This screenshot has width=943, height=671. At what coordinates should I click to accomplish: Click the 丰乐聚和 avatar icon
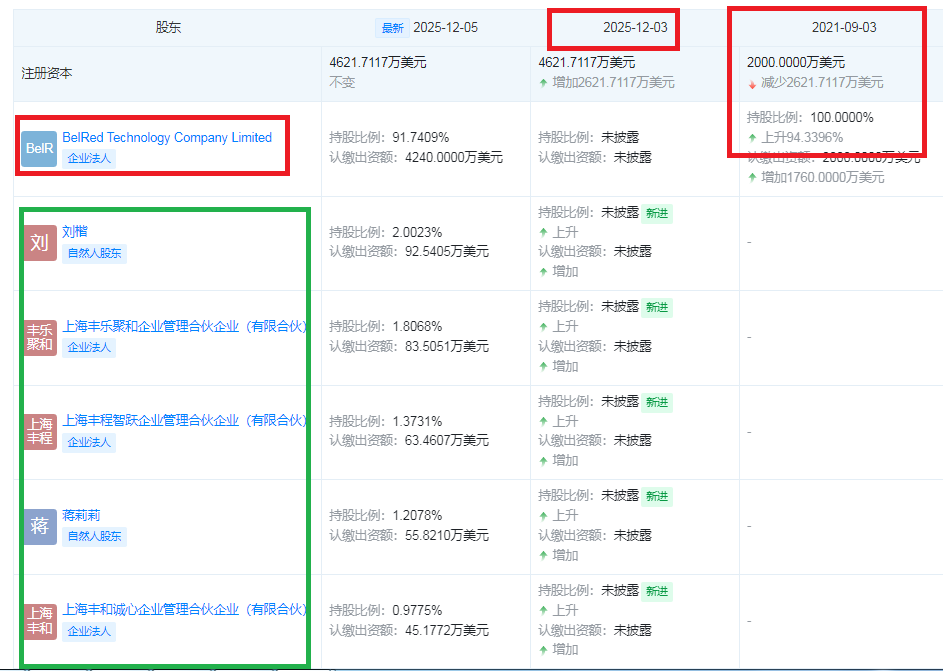[x=38, y=335]
